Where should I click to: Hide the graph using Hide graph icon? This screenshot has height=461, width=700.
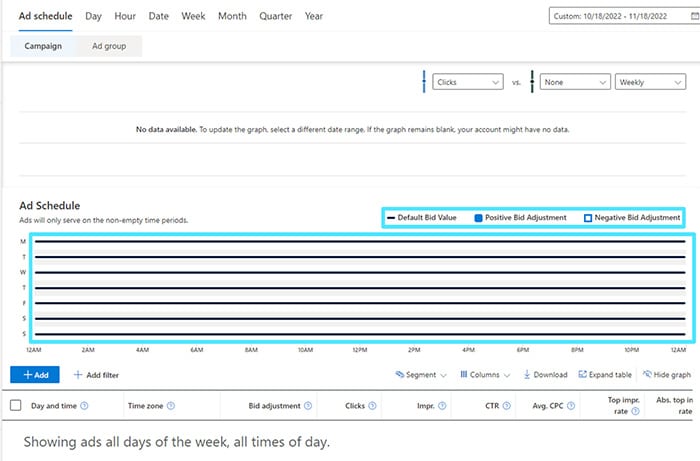647,375
